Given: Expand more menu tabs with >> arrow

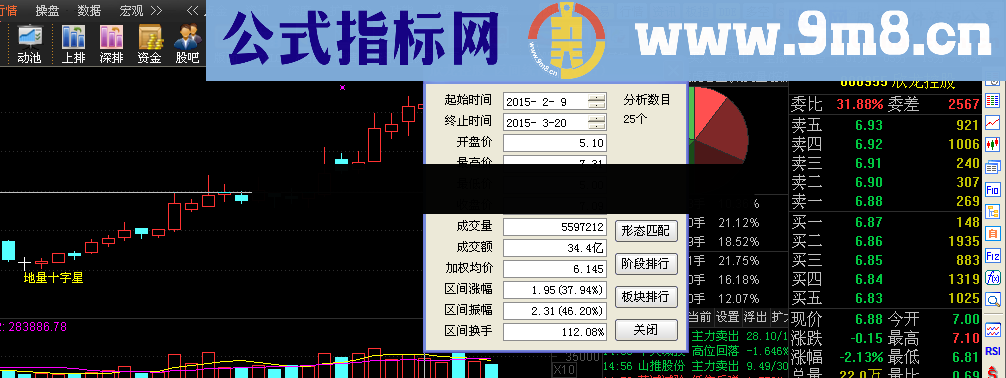Looking at the screenshot, I should [156, 10].
